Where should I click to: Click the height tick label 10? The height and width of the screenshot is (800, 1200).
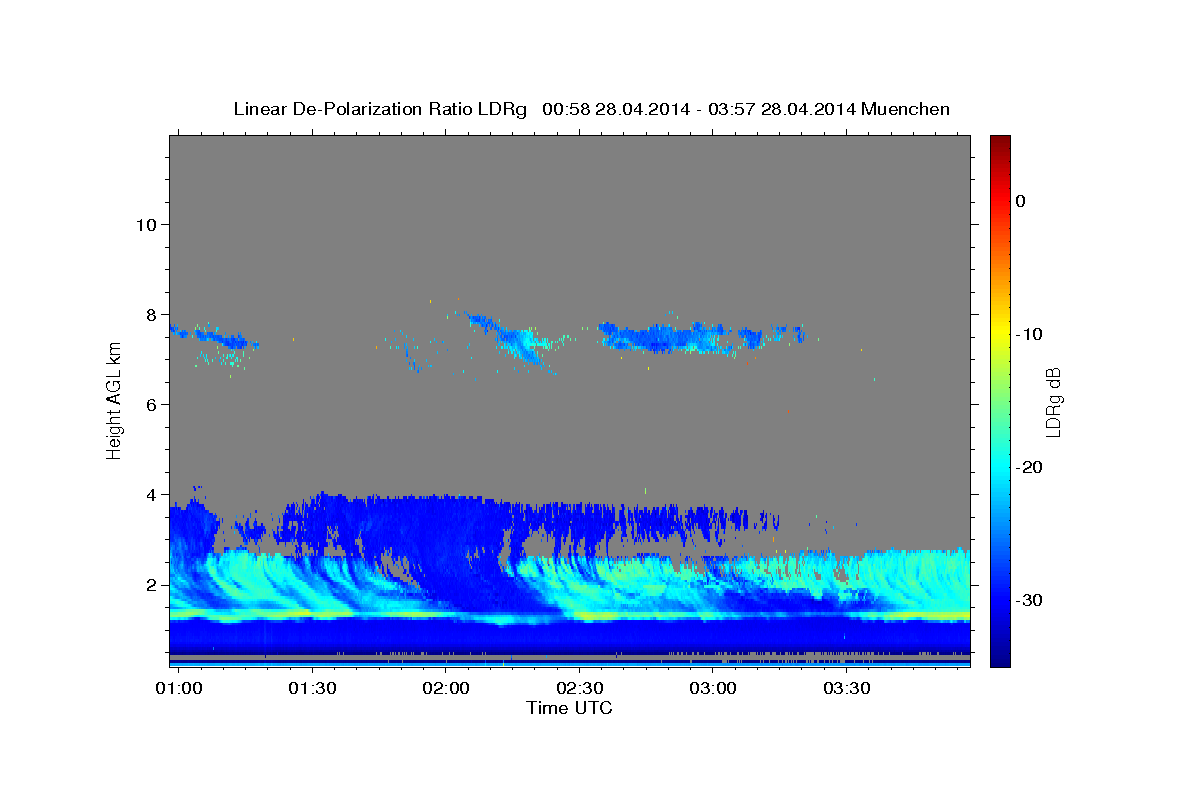146,224
